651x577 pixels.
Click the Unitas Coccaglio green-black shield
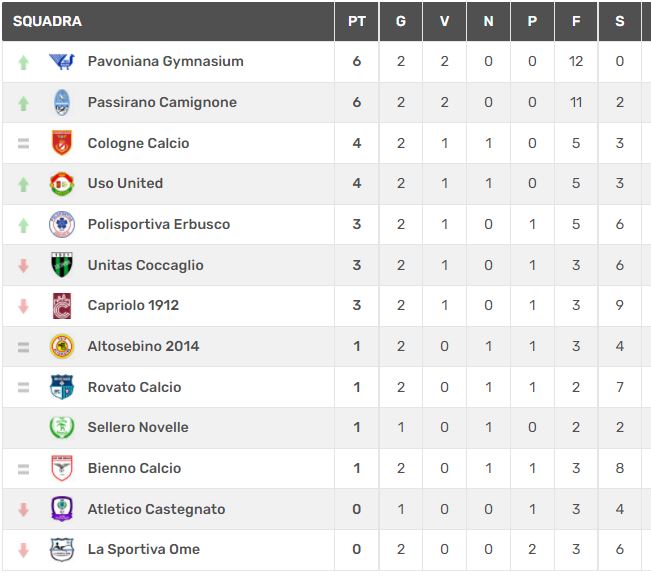[62, 265]
